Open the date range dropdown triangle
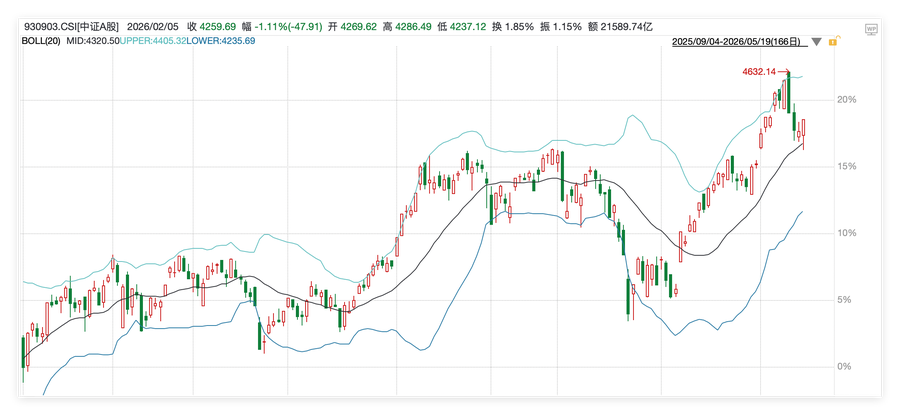This screenshot has width=900, height=415. 816,42
